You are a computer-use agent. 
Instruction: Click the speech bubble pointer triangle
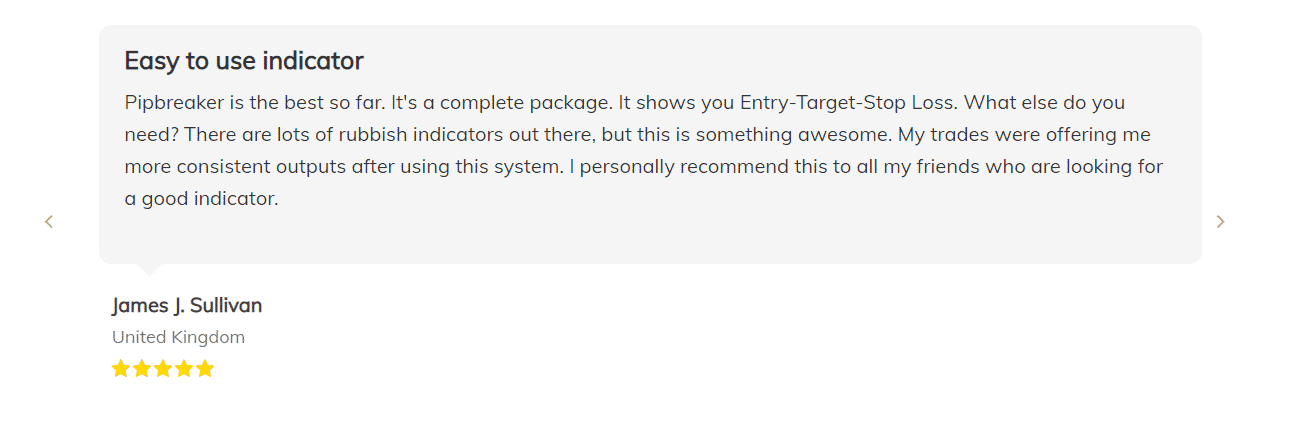click(x=148, y=269)
